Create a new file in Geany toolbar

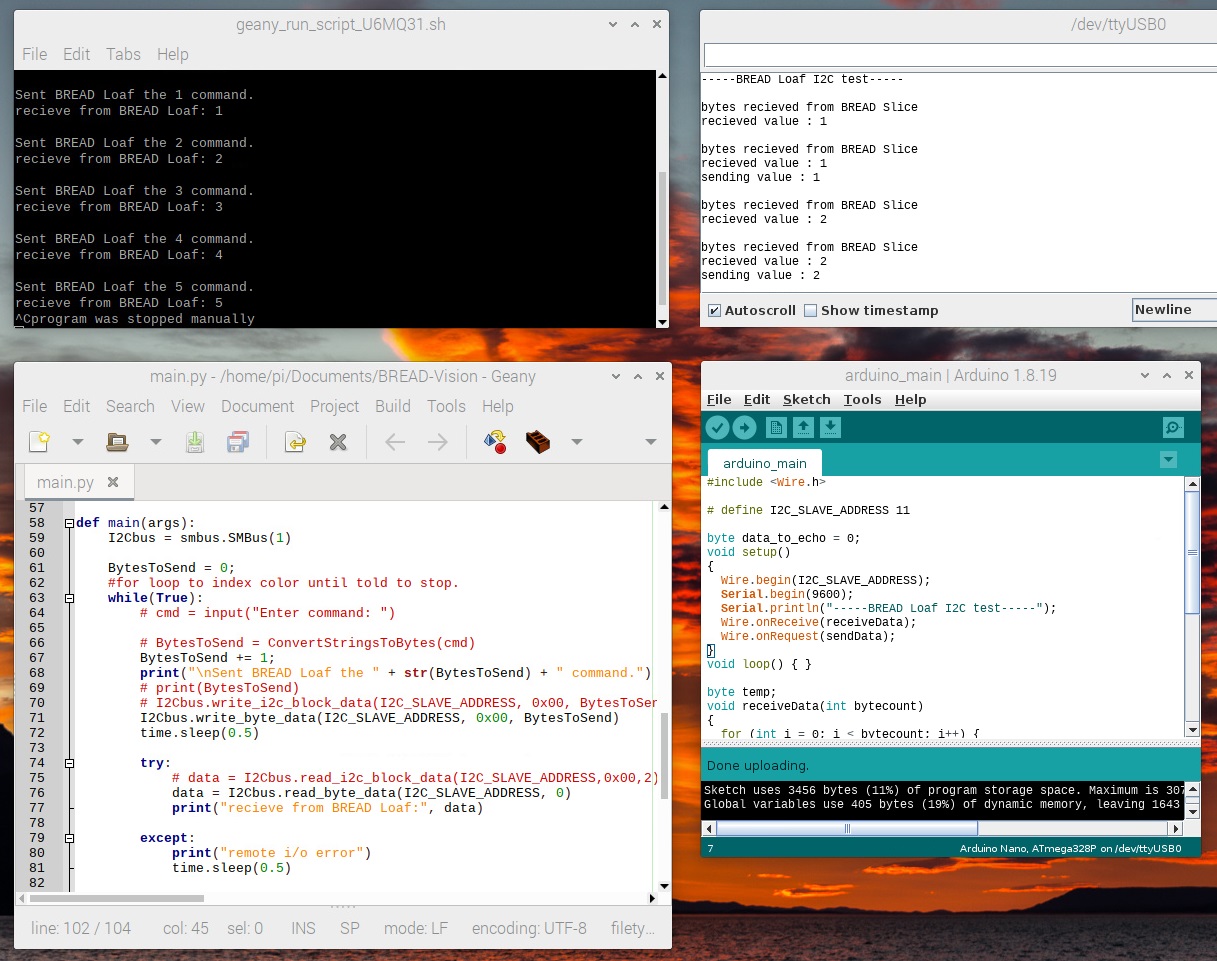tap(39, 441)
